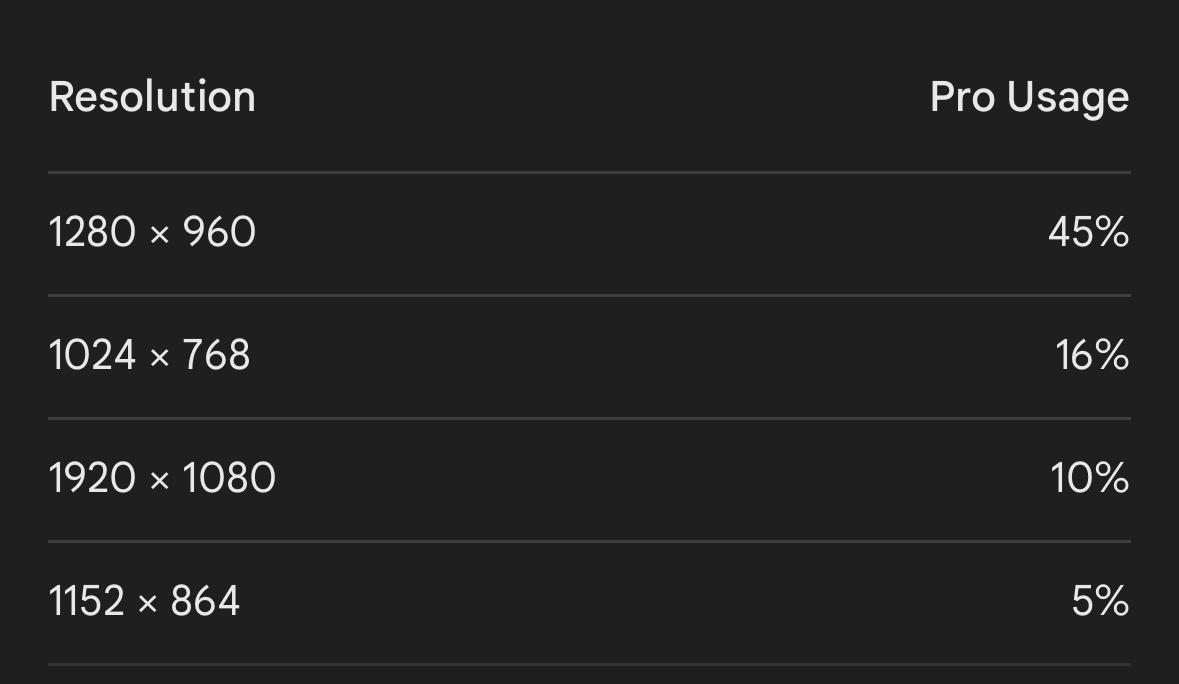Click the 1280 width number

[x=92, y=232]
